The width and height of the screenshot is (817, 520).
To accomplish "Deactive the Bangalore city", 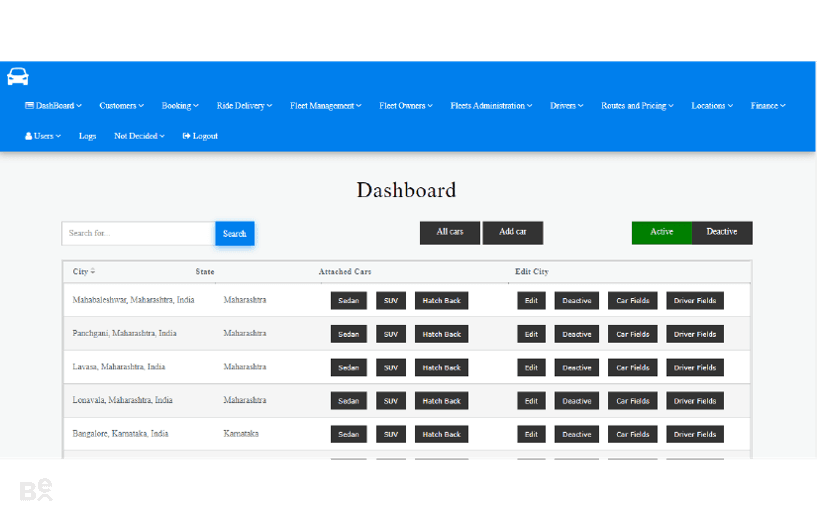I will (577, 434).
